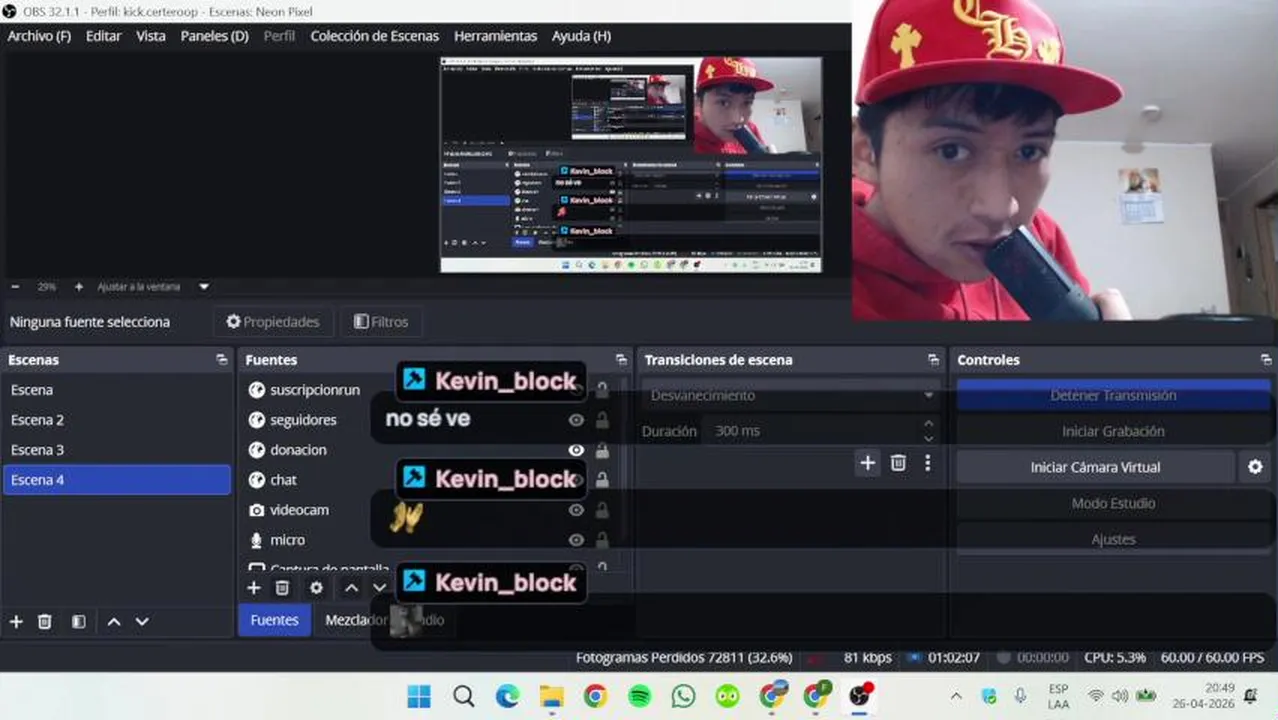Remove transition with the trash icon
The width and height of the screenshot is (1278, 720).
[898, 462]
